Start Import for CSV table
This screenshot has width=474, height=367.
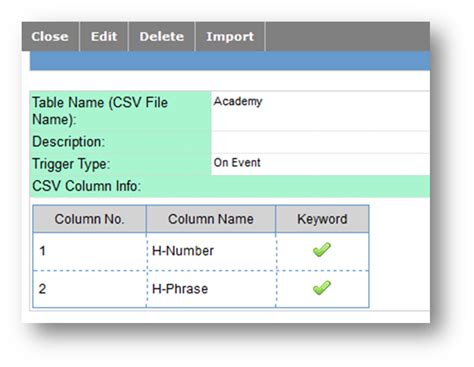click(230, 36)
